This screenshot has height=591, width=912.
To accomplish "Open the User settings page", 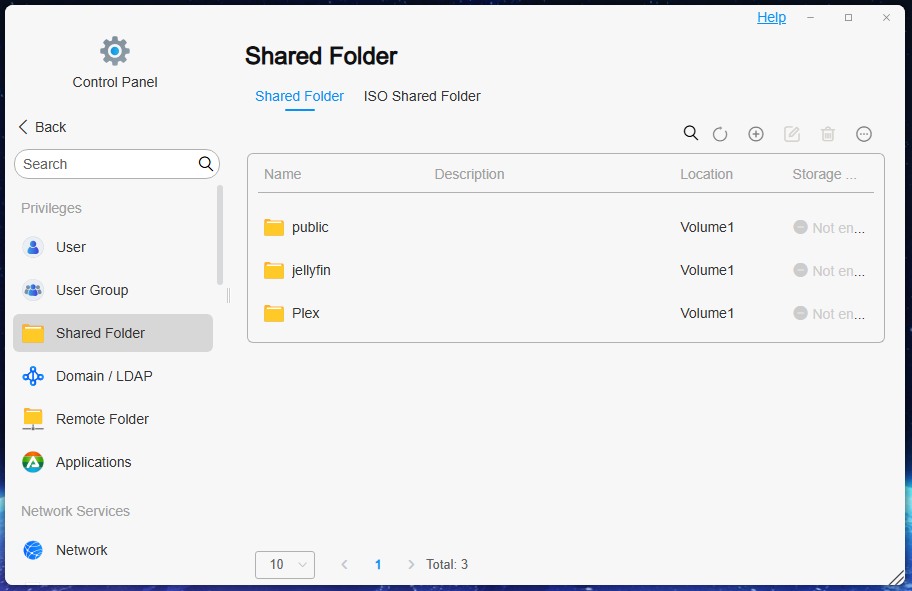I will tap(113, 247).
